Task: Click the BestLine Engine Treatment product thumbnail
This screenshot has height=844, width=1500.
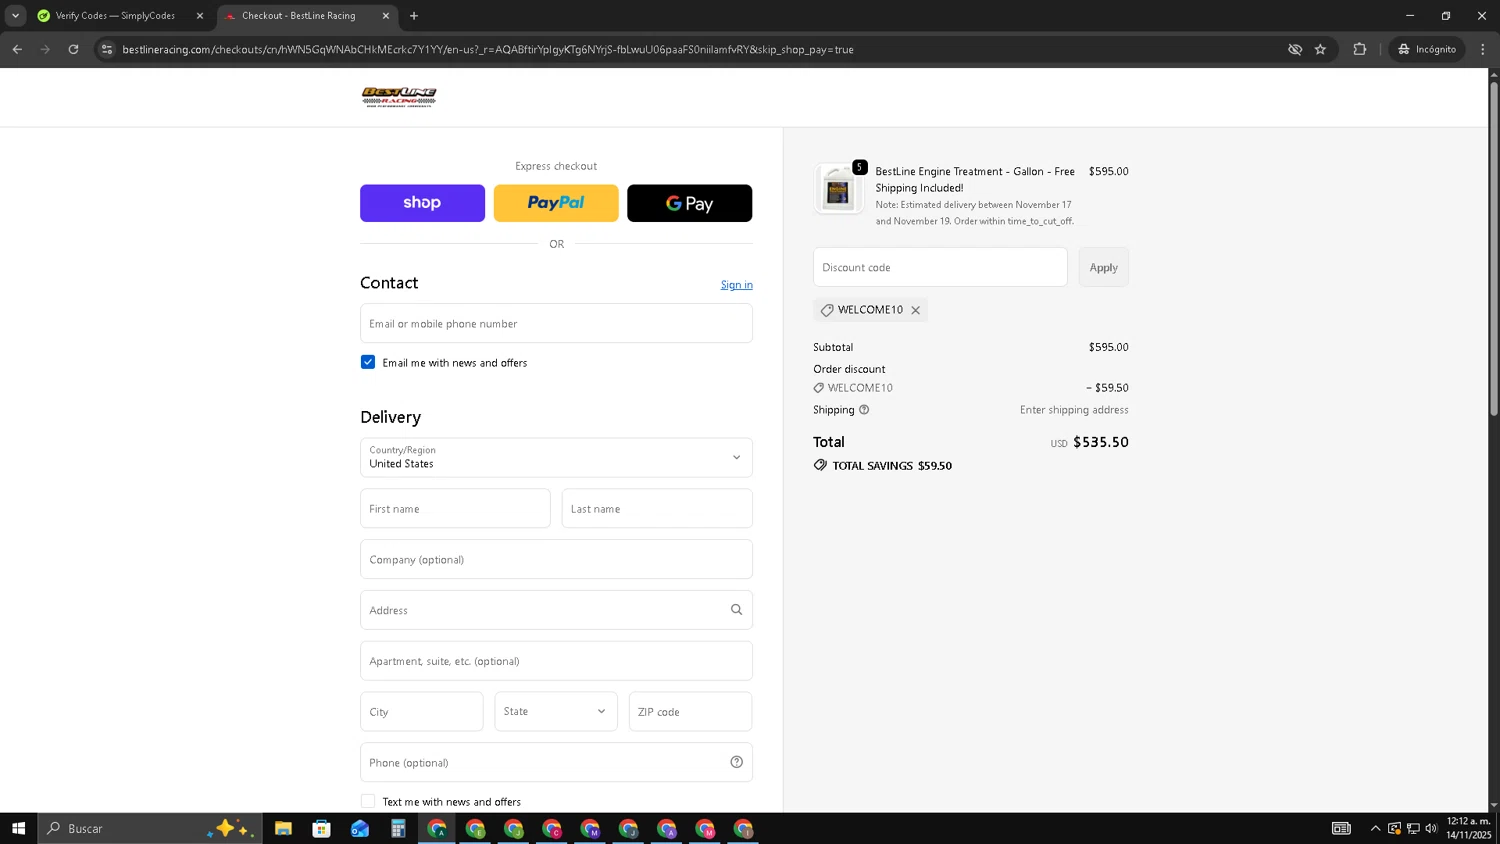Action: 838,188
